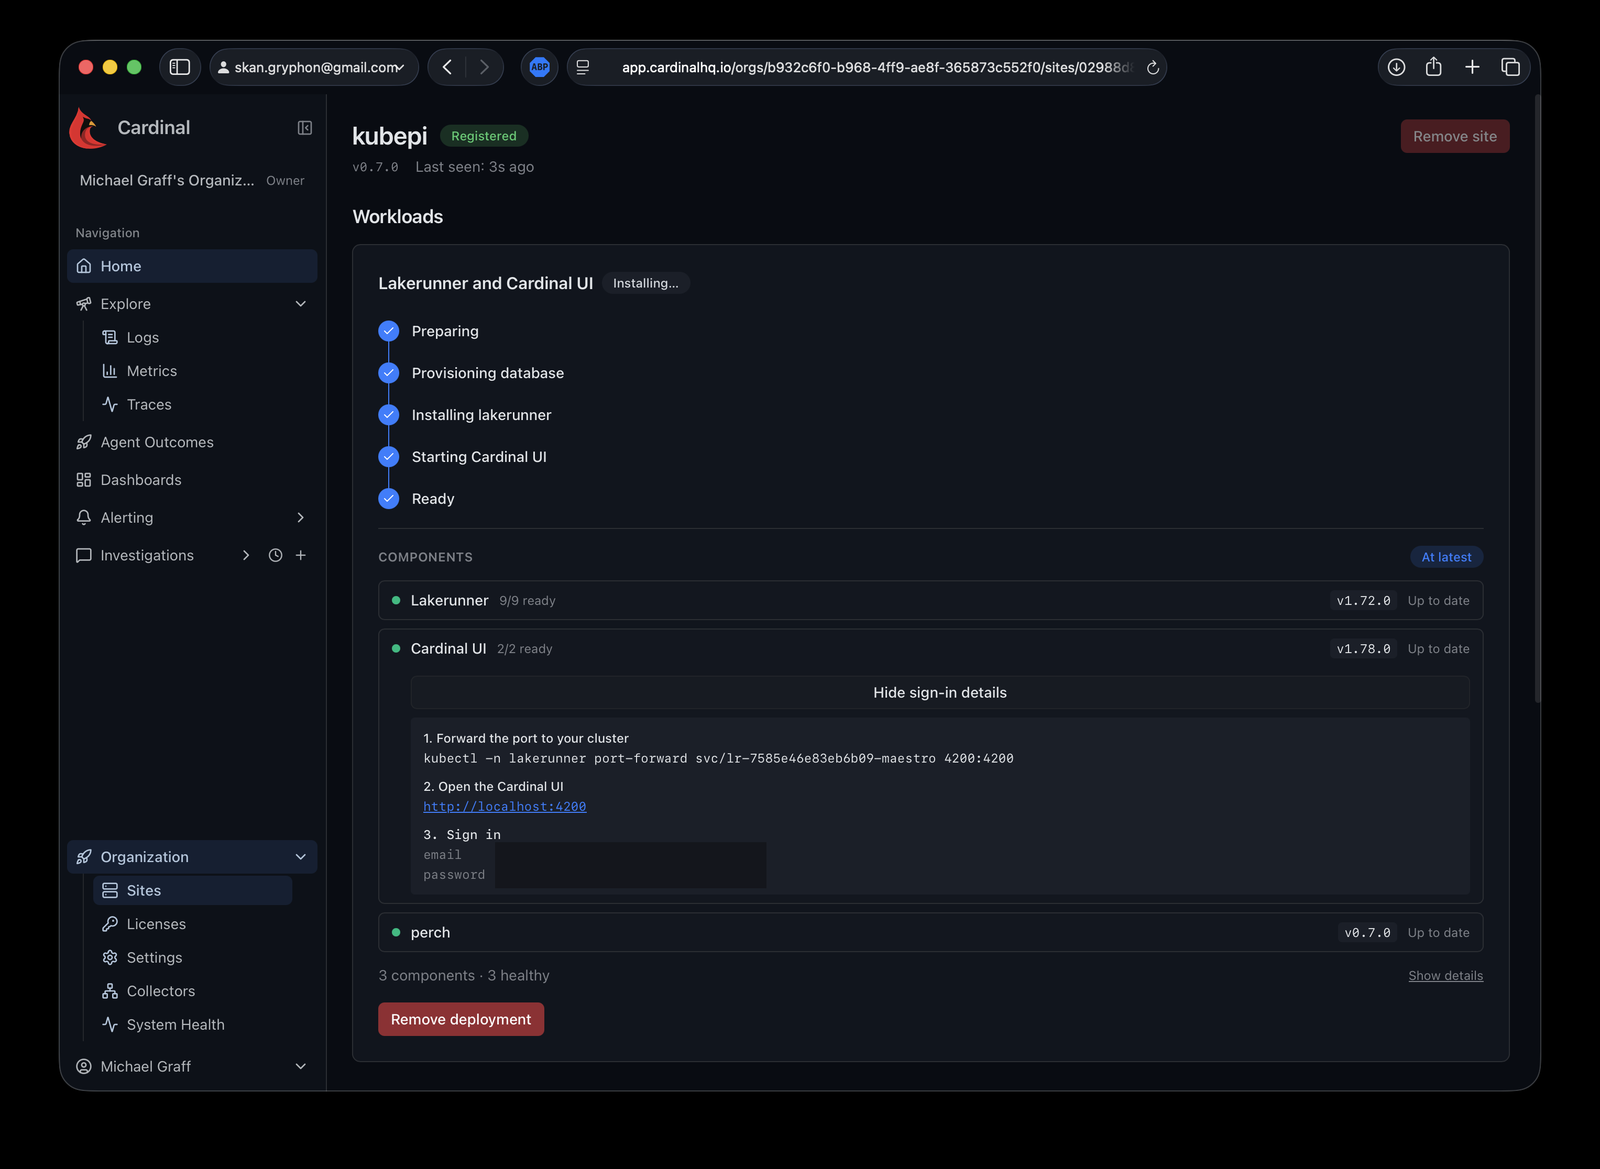Click the '3 components · 3 healthy' summary
The image size is (1600, 1169).
click(464, 975)
